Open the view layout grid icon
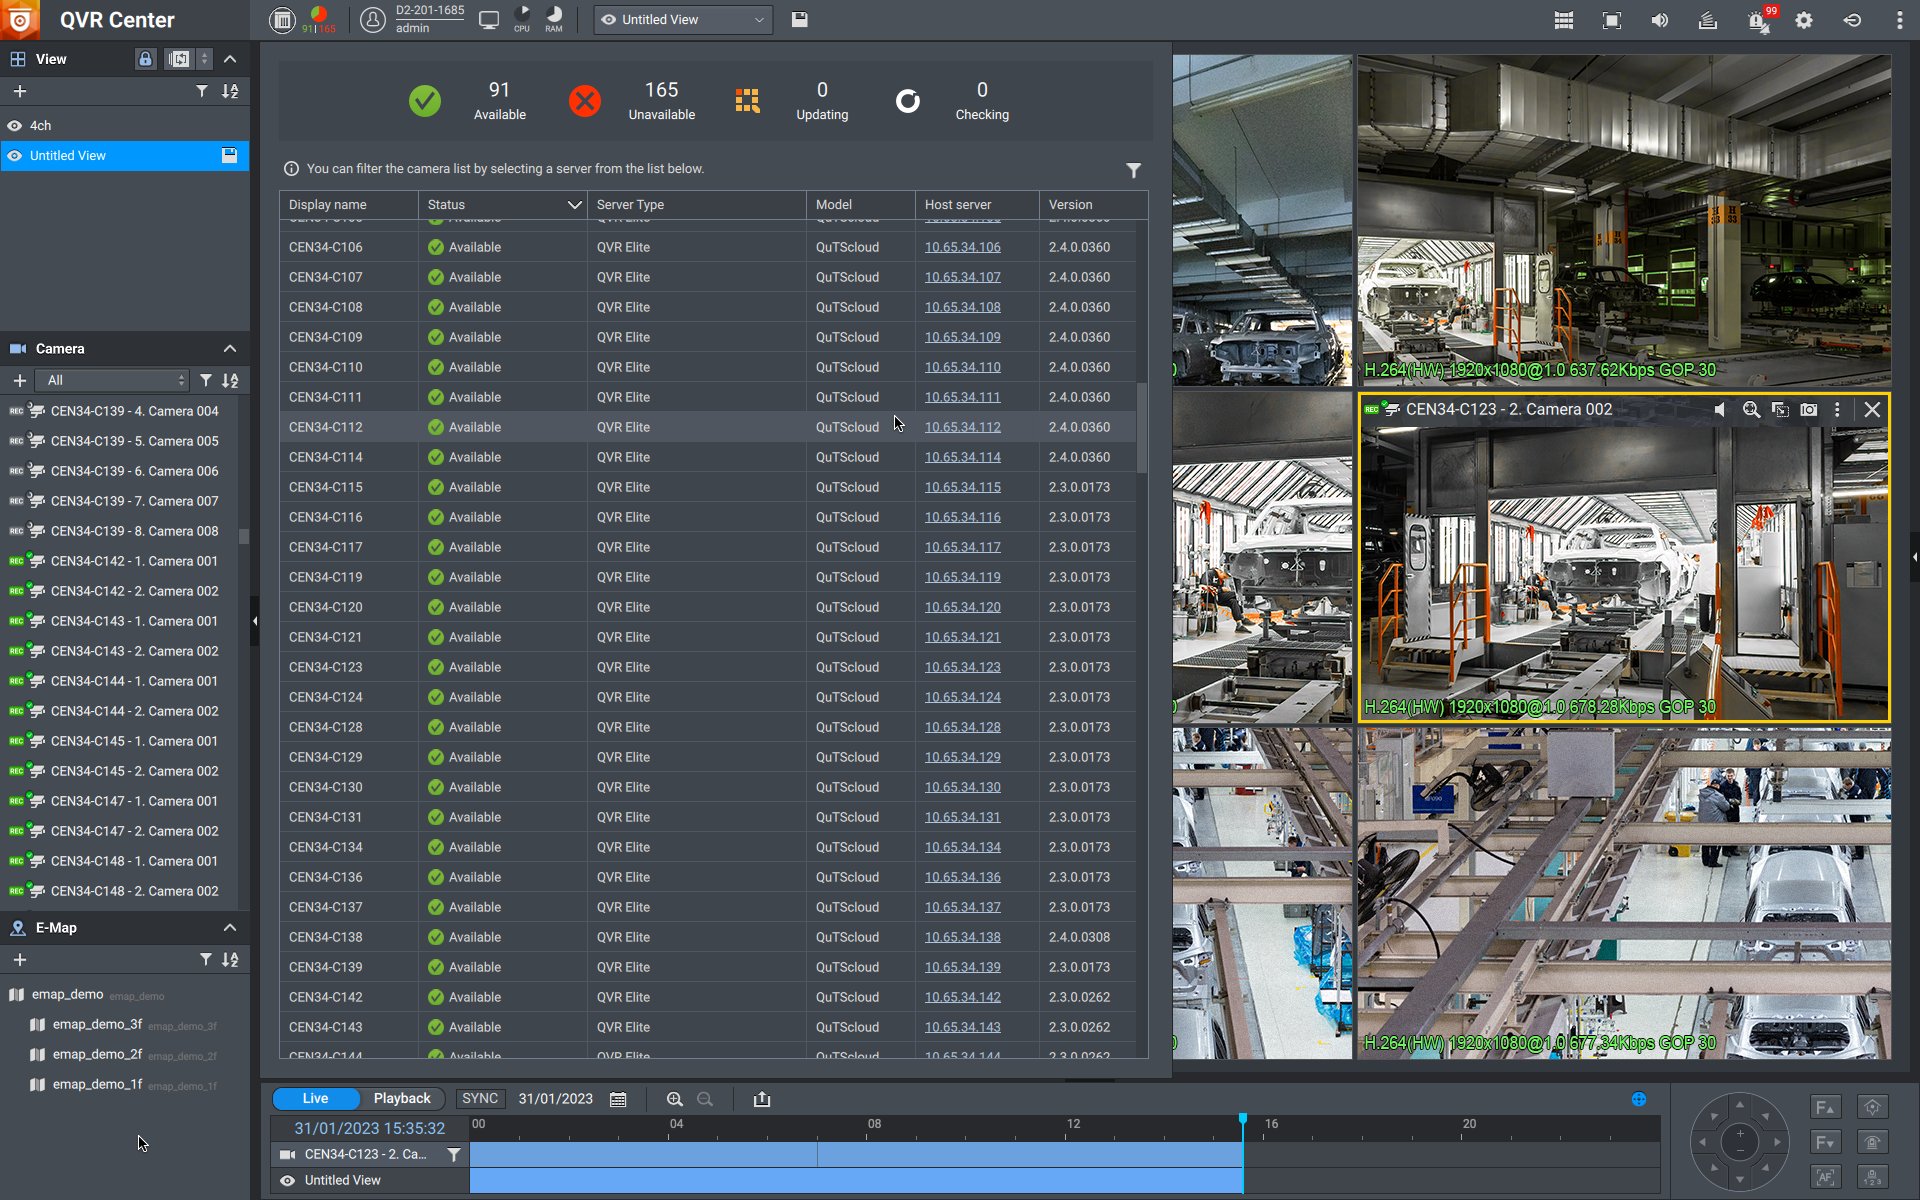This screenshot has height=1200, width=1920. (x=1564, y=20)
